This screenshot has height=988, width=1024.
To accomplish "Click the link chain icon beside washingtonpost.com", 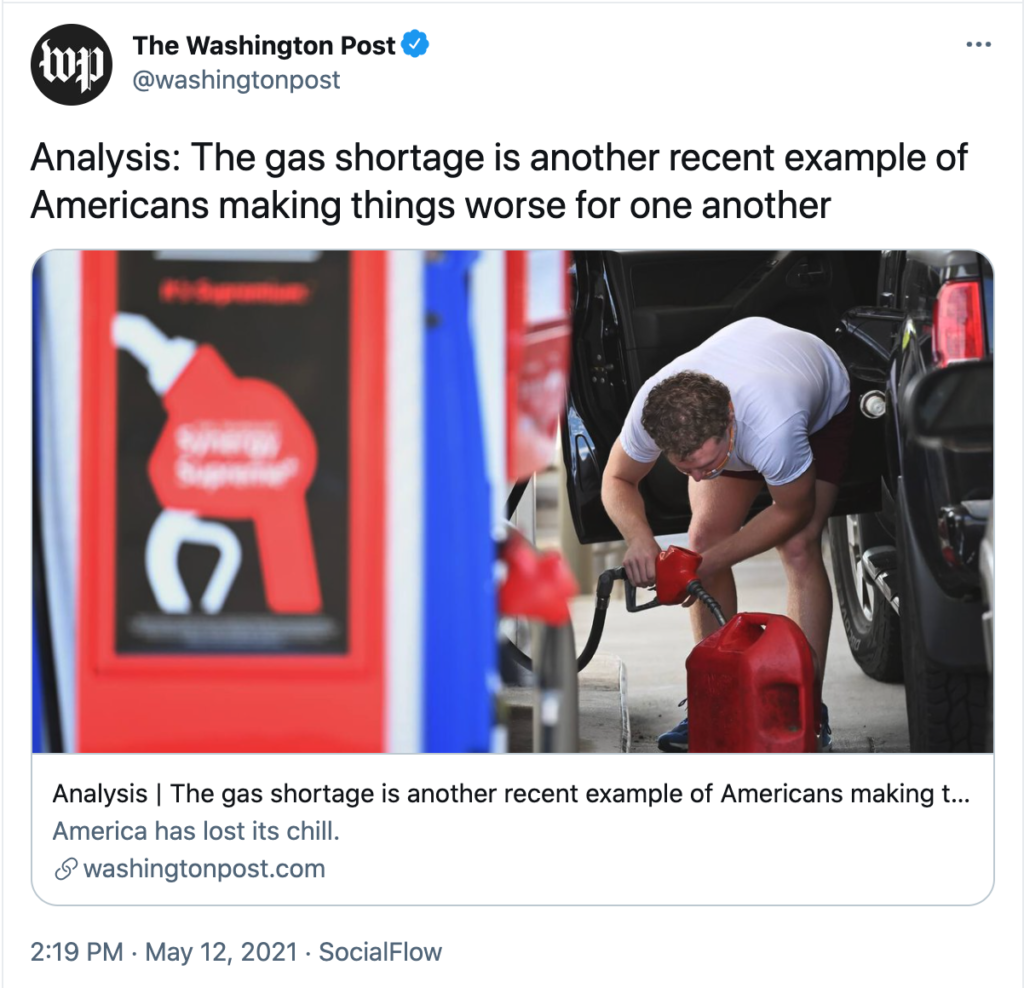I will click(x=65, y=869).
